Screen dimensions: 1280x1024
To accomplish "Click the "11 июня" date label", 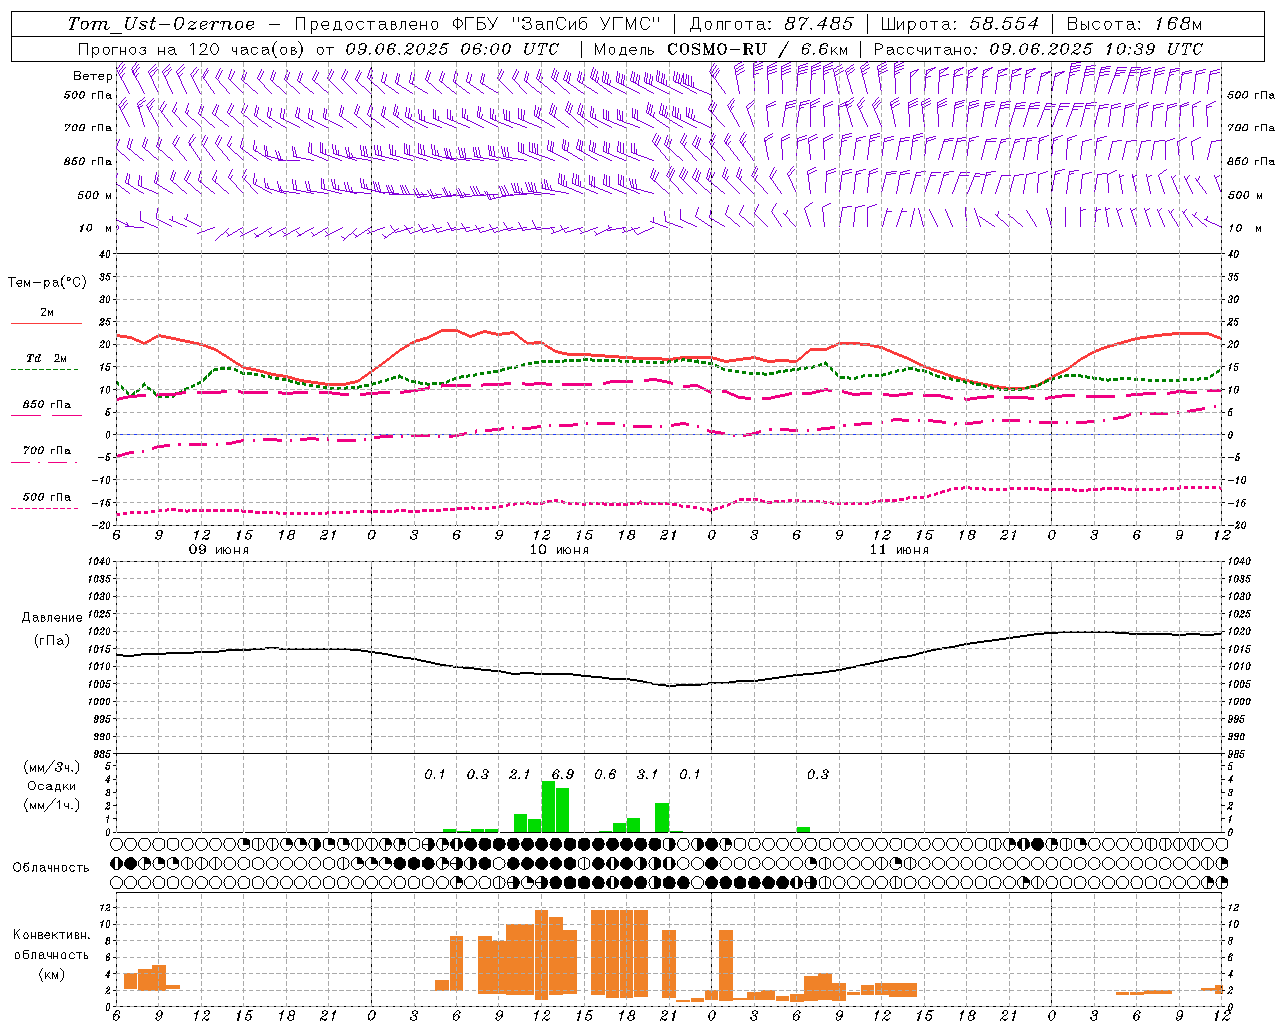I will pos(899,550).
